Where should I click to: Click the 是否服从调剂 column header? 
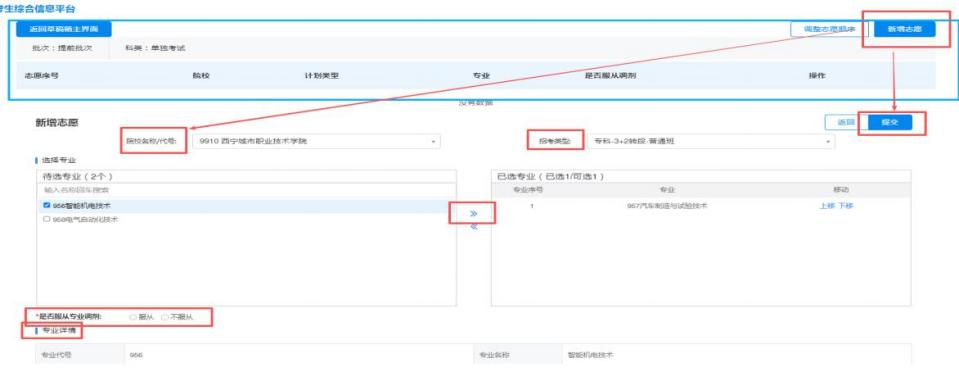pyautogui.click(x=610, y=75)
